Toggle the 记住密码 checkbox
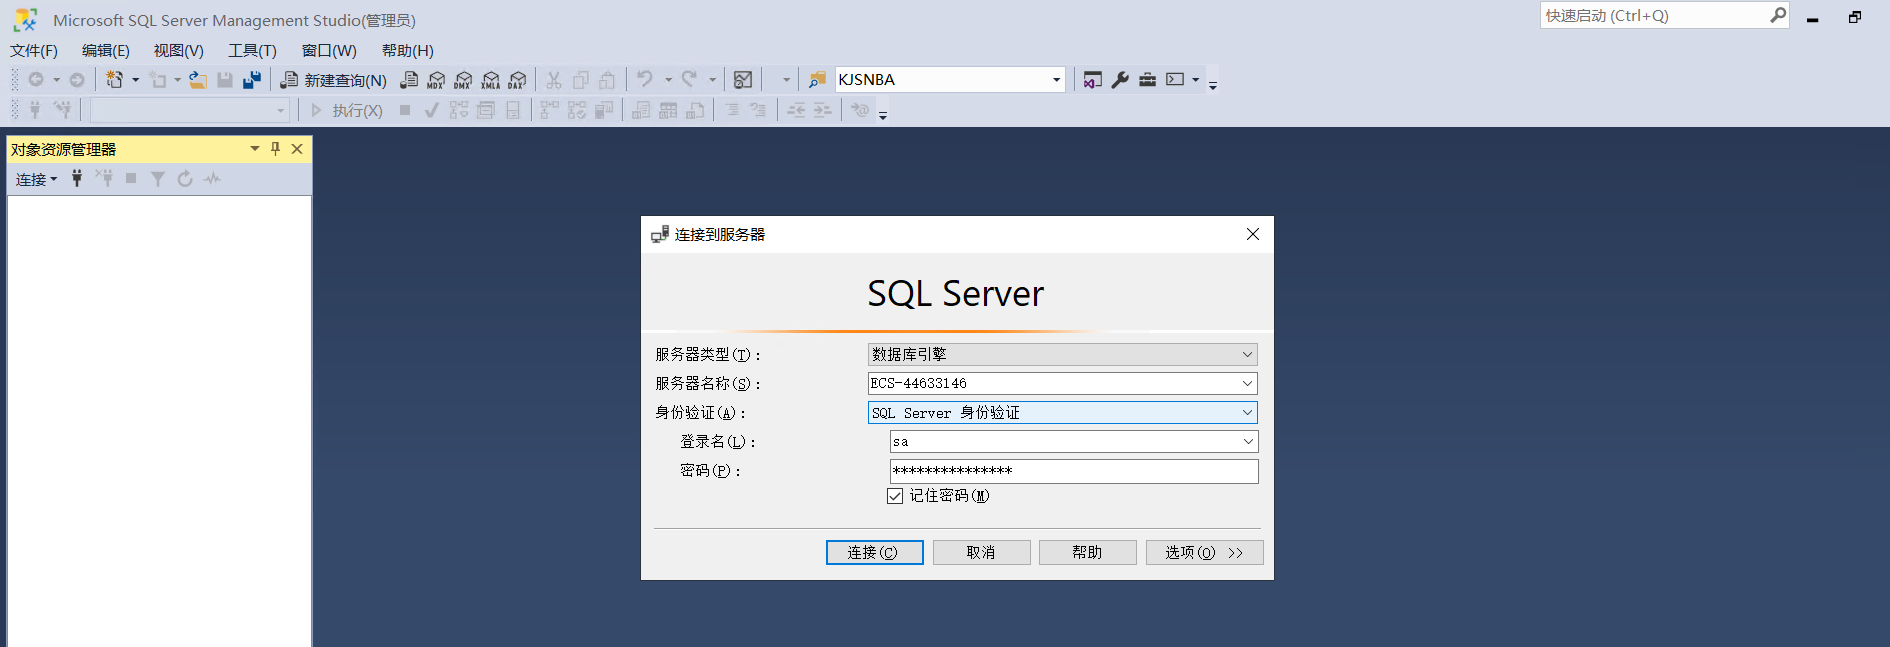 click(895, 496)
